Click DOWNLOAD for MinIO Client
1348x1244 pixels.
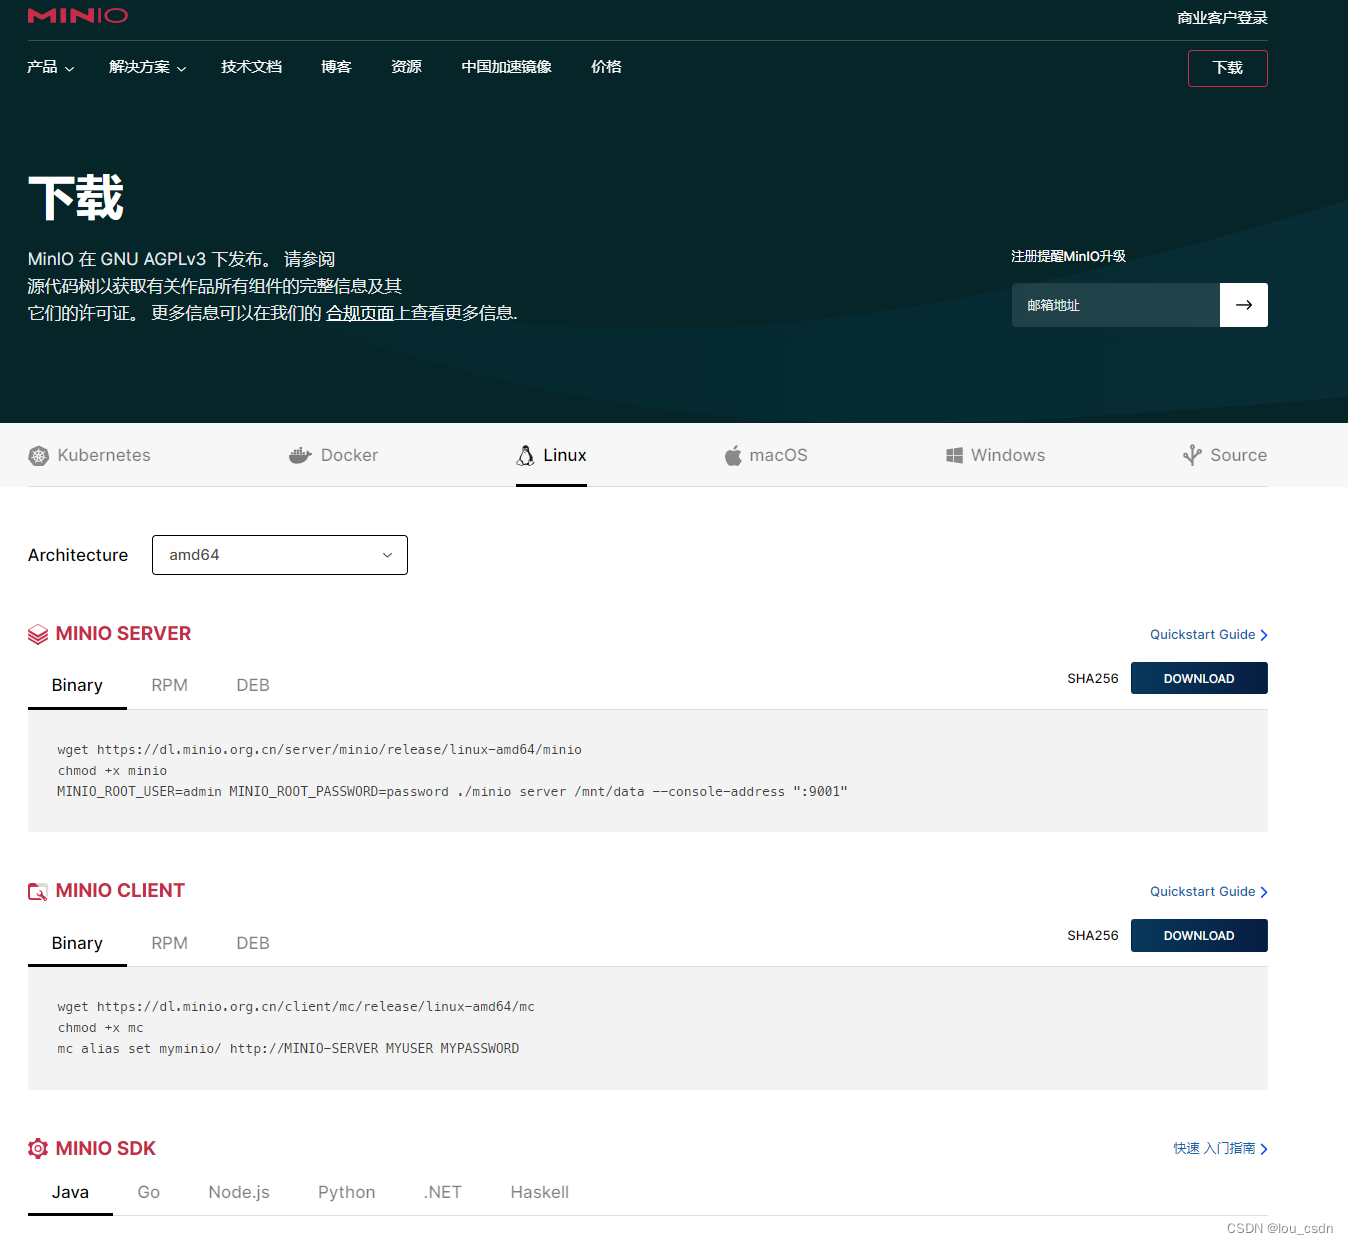coord(1199,935)
